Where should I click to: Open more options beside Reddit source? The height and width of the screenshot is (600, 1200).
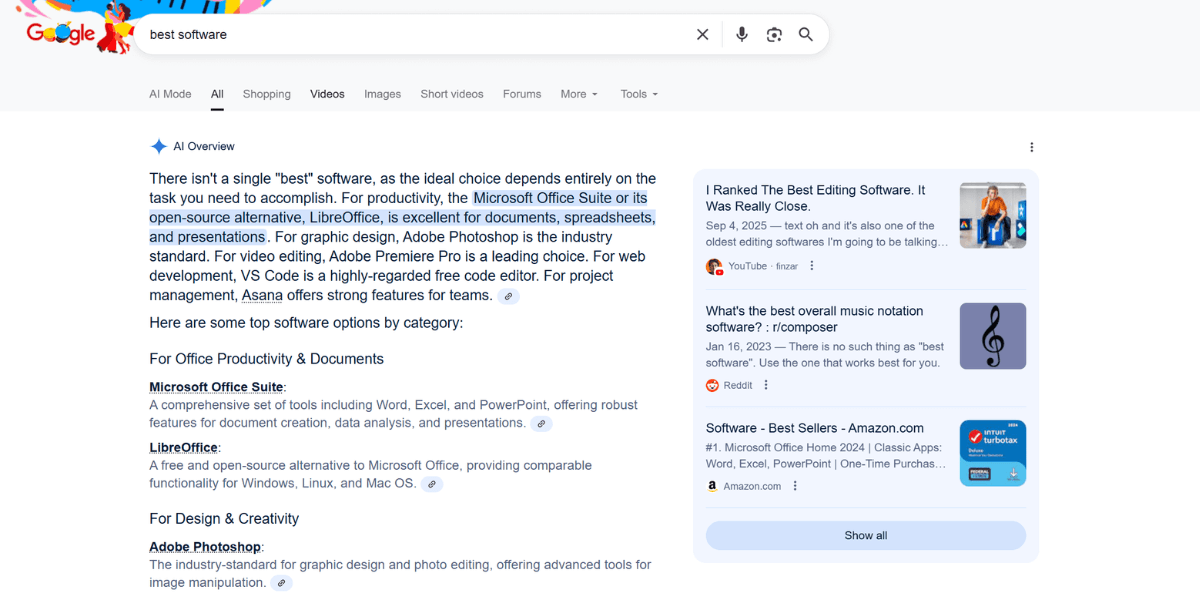(766, 385)
